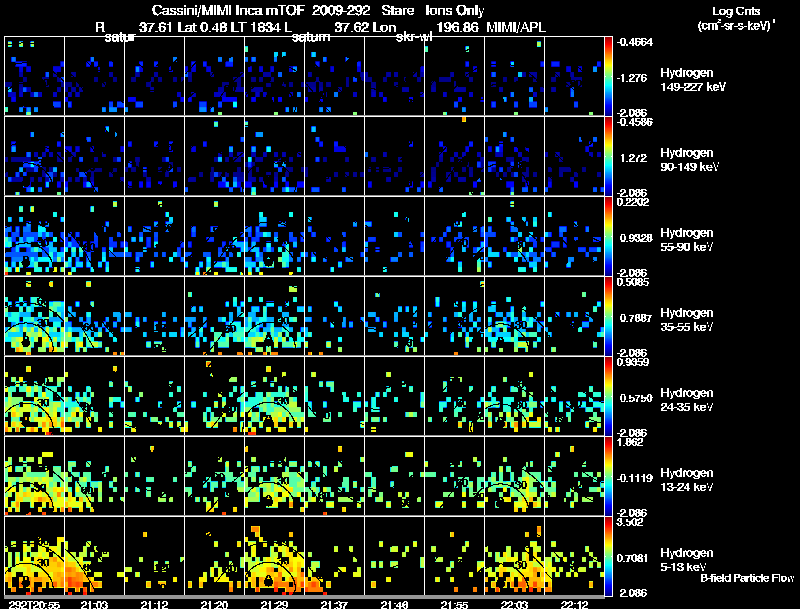Image resolution: width=800 pixels, height=609 pixels.
Task: Select the Hydrogen 5-13 keV label
Action: [x=686, y=560]
